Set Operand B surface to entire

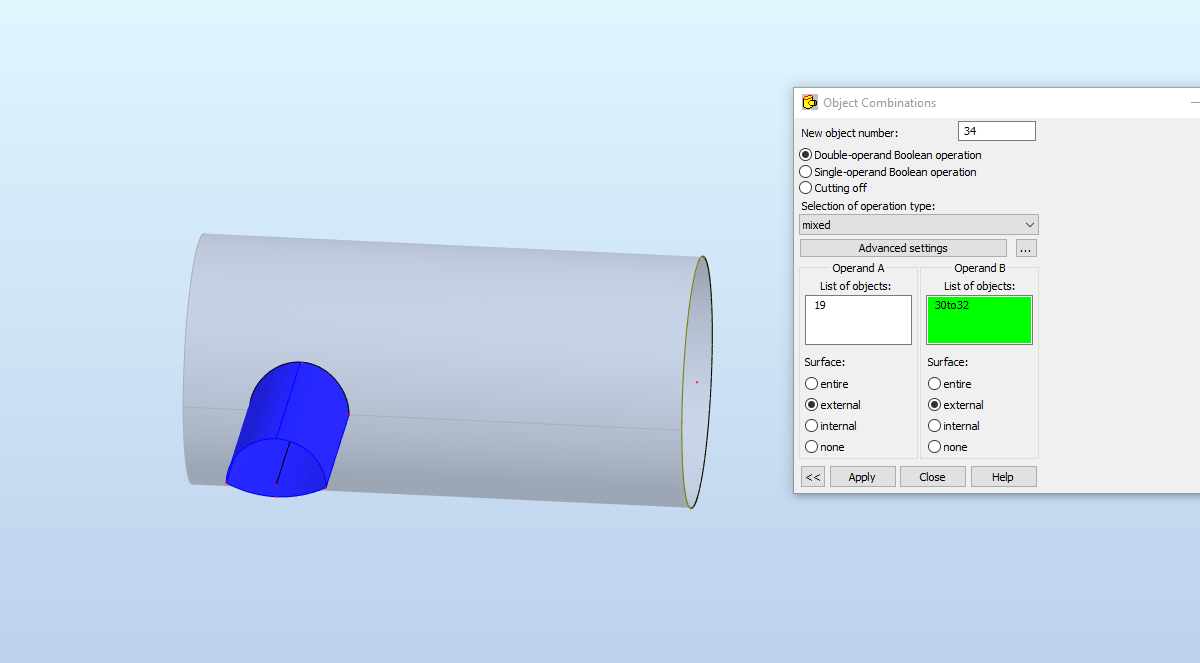pyautogui.click(x=934, y=384)
